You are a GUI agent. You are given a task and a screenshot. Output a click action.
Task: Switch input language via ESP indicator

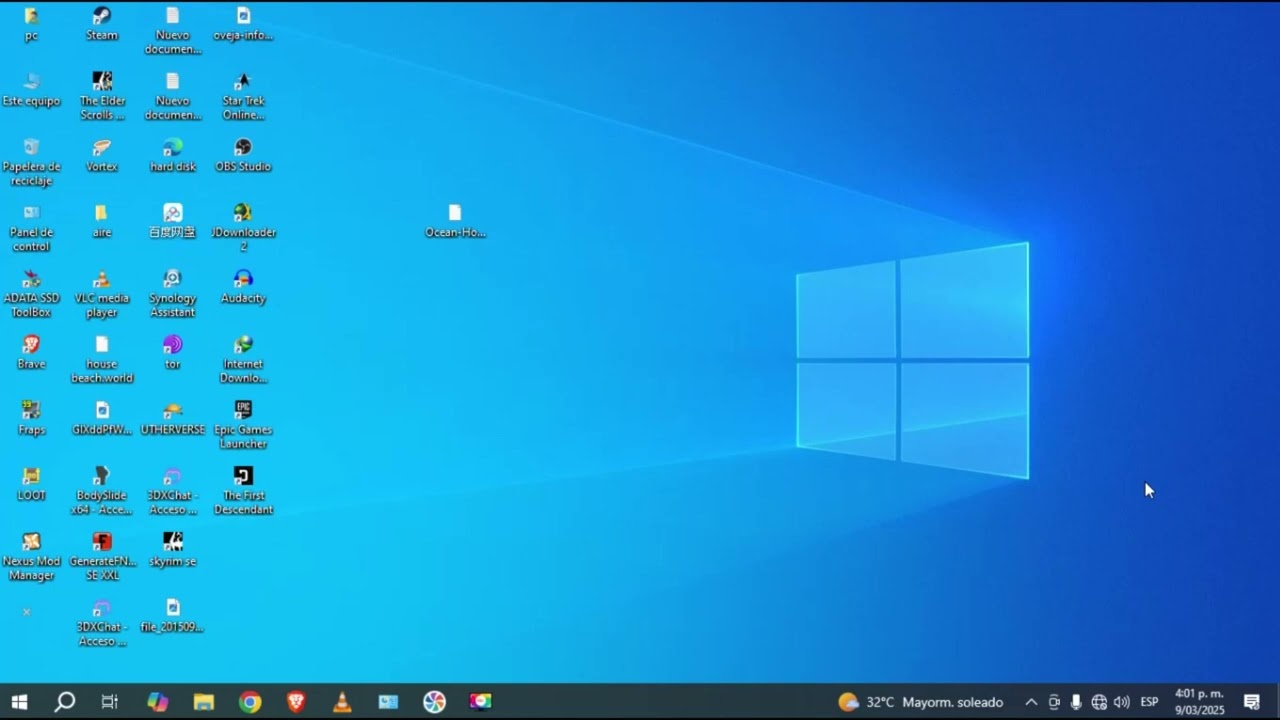[x=1149, y=702]
